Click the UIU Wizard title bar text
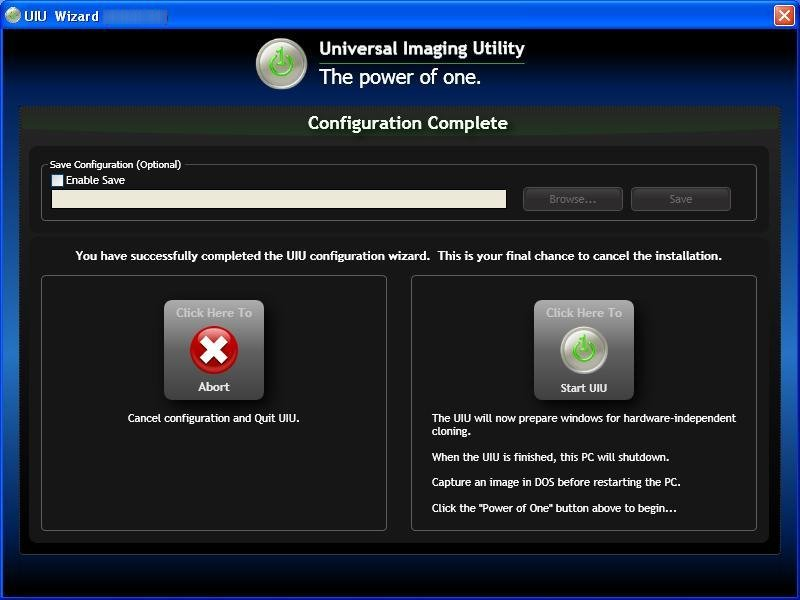 click(x=60, y=15)
